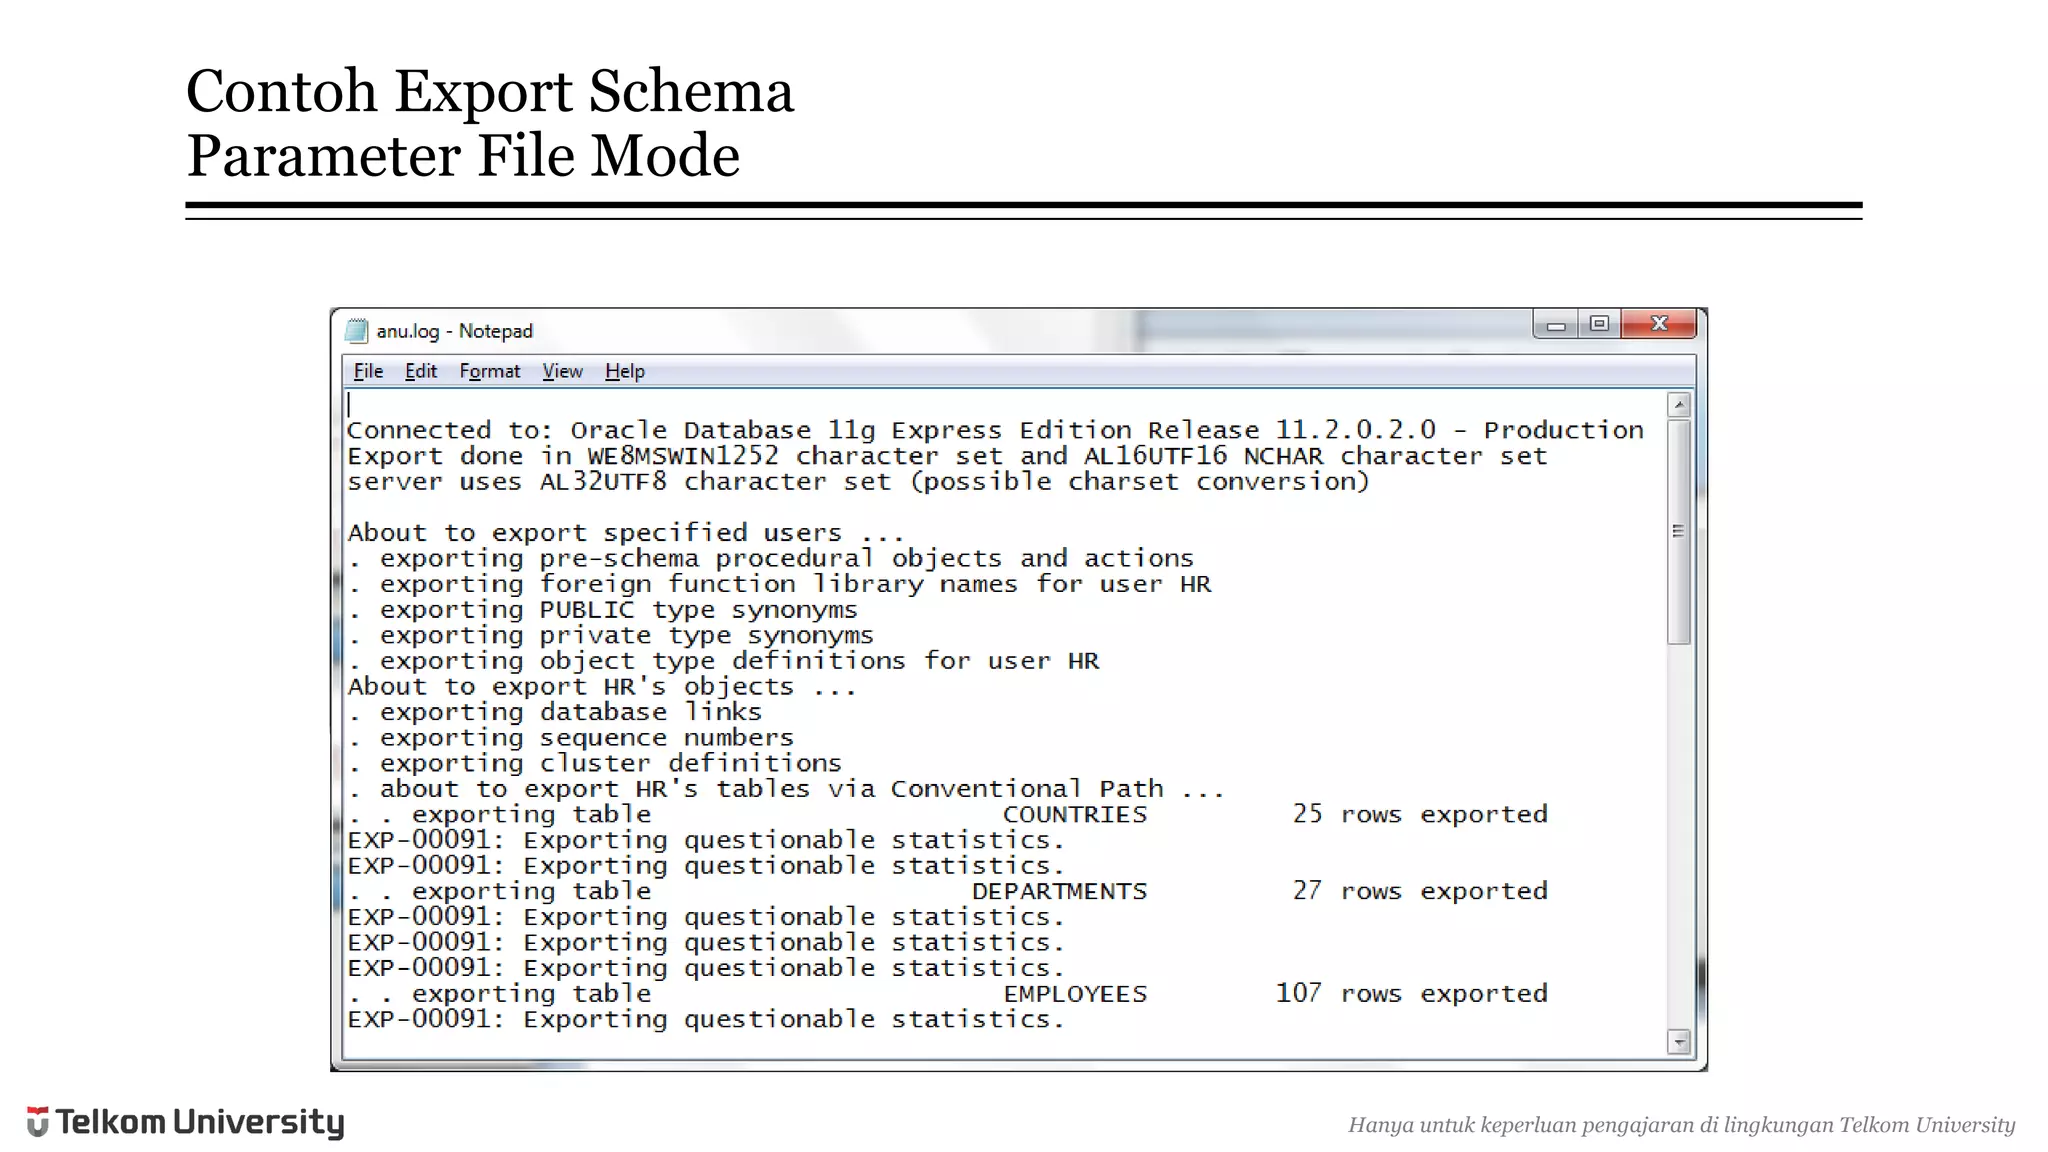Click the vertical scrollbar thumb
Viewport: 2048px width, 1152px height.
click(1679, 532)
